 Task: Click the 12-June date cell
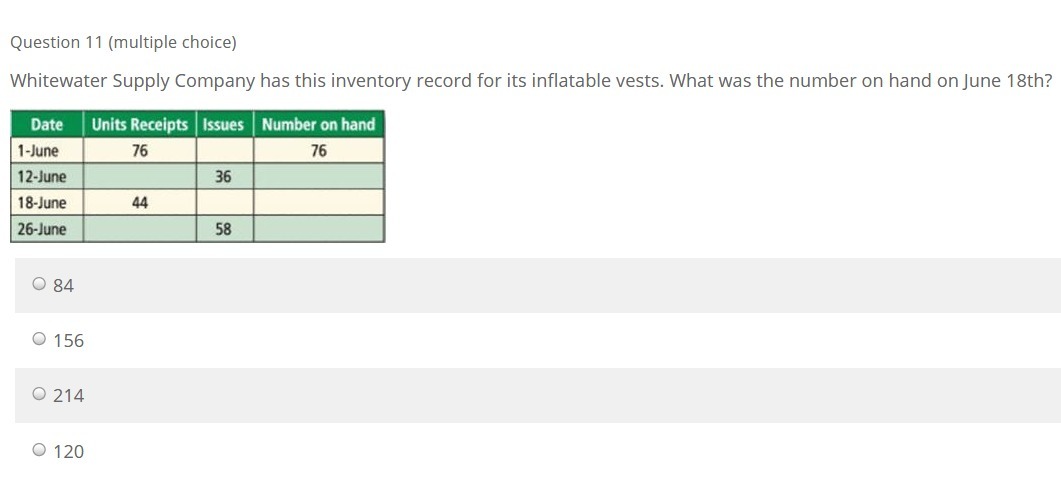41,177
